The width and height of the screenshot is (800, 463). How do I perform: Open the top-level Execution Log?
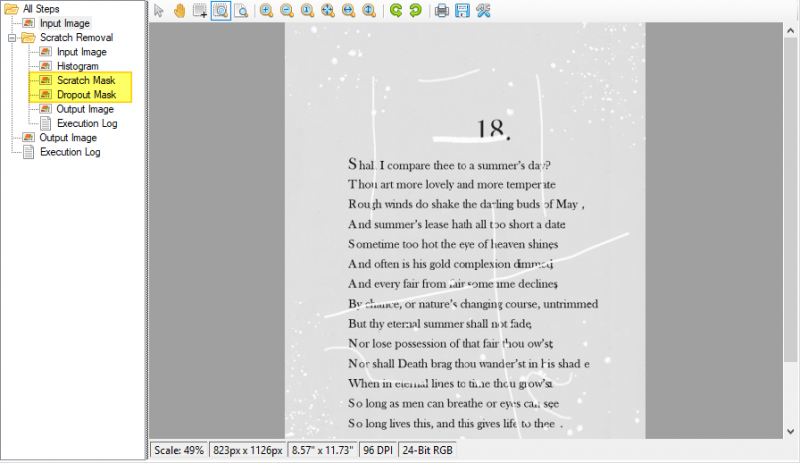[70, 152]
